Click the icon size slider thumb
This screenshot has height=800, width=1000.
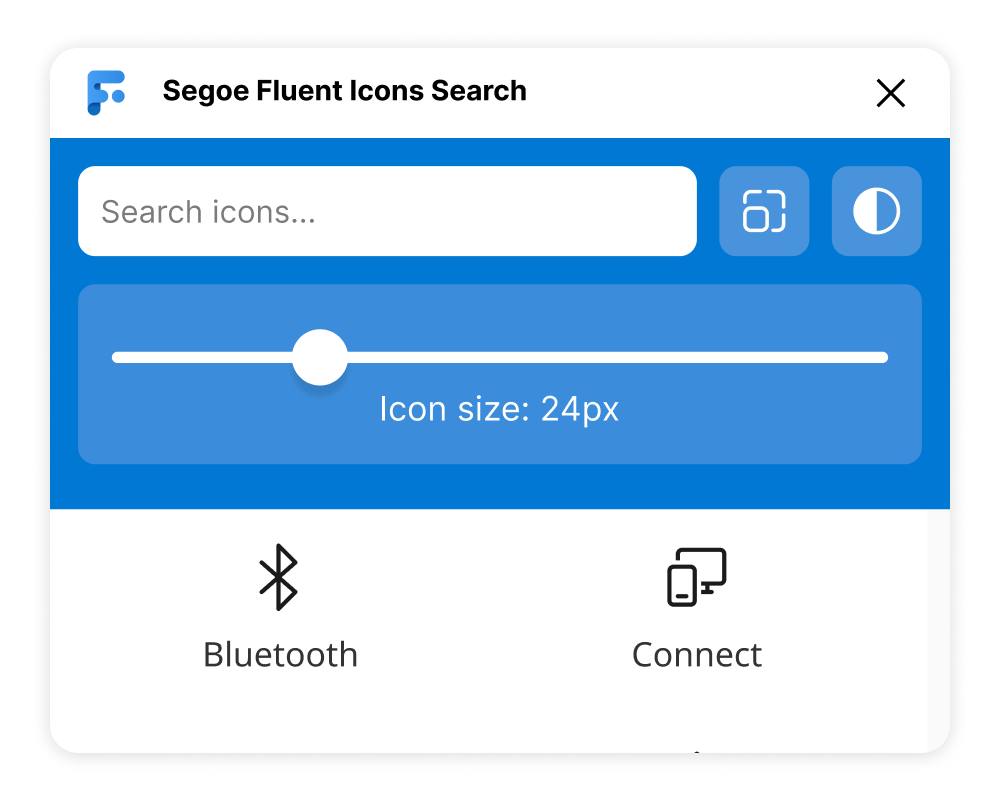320,357
